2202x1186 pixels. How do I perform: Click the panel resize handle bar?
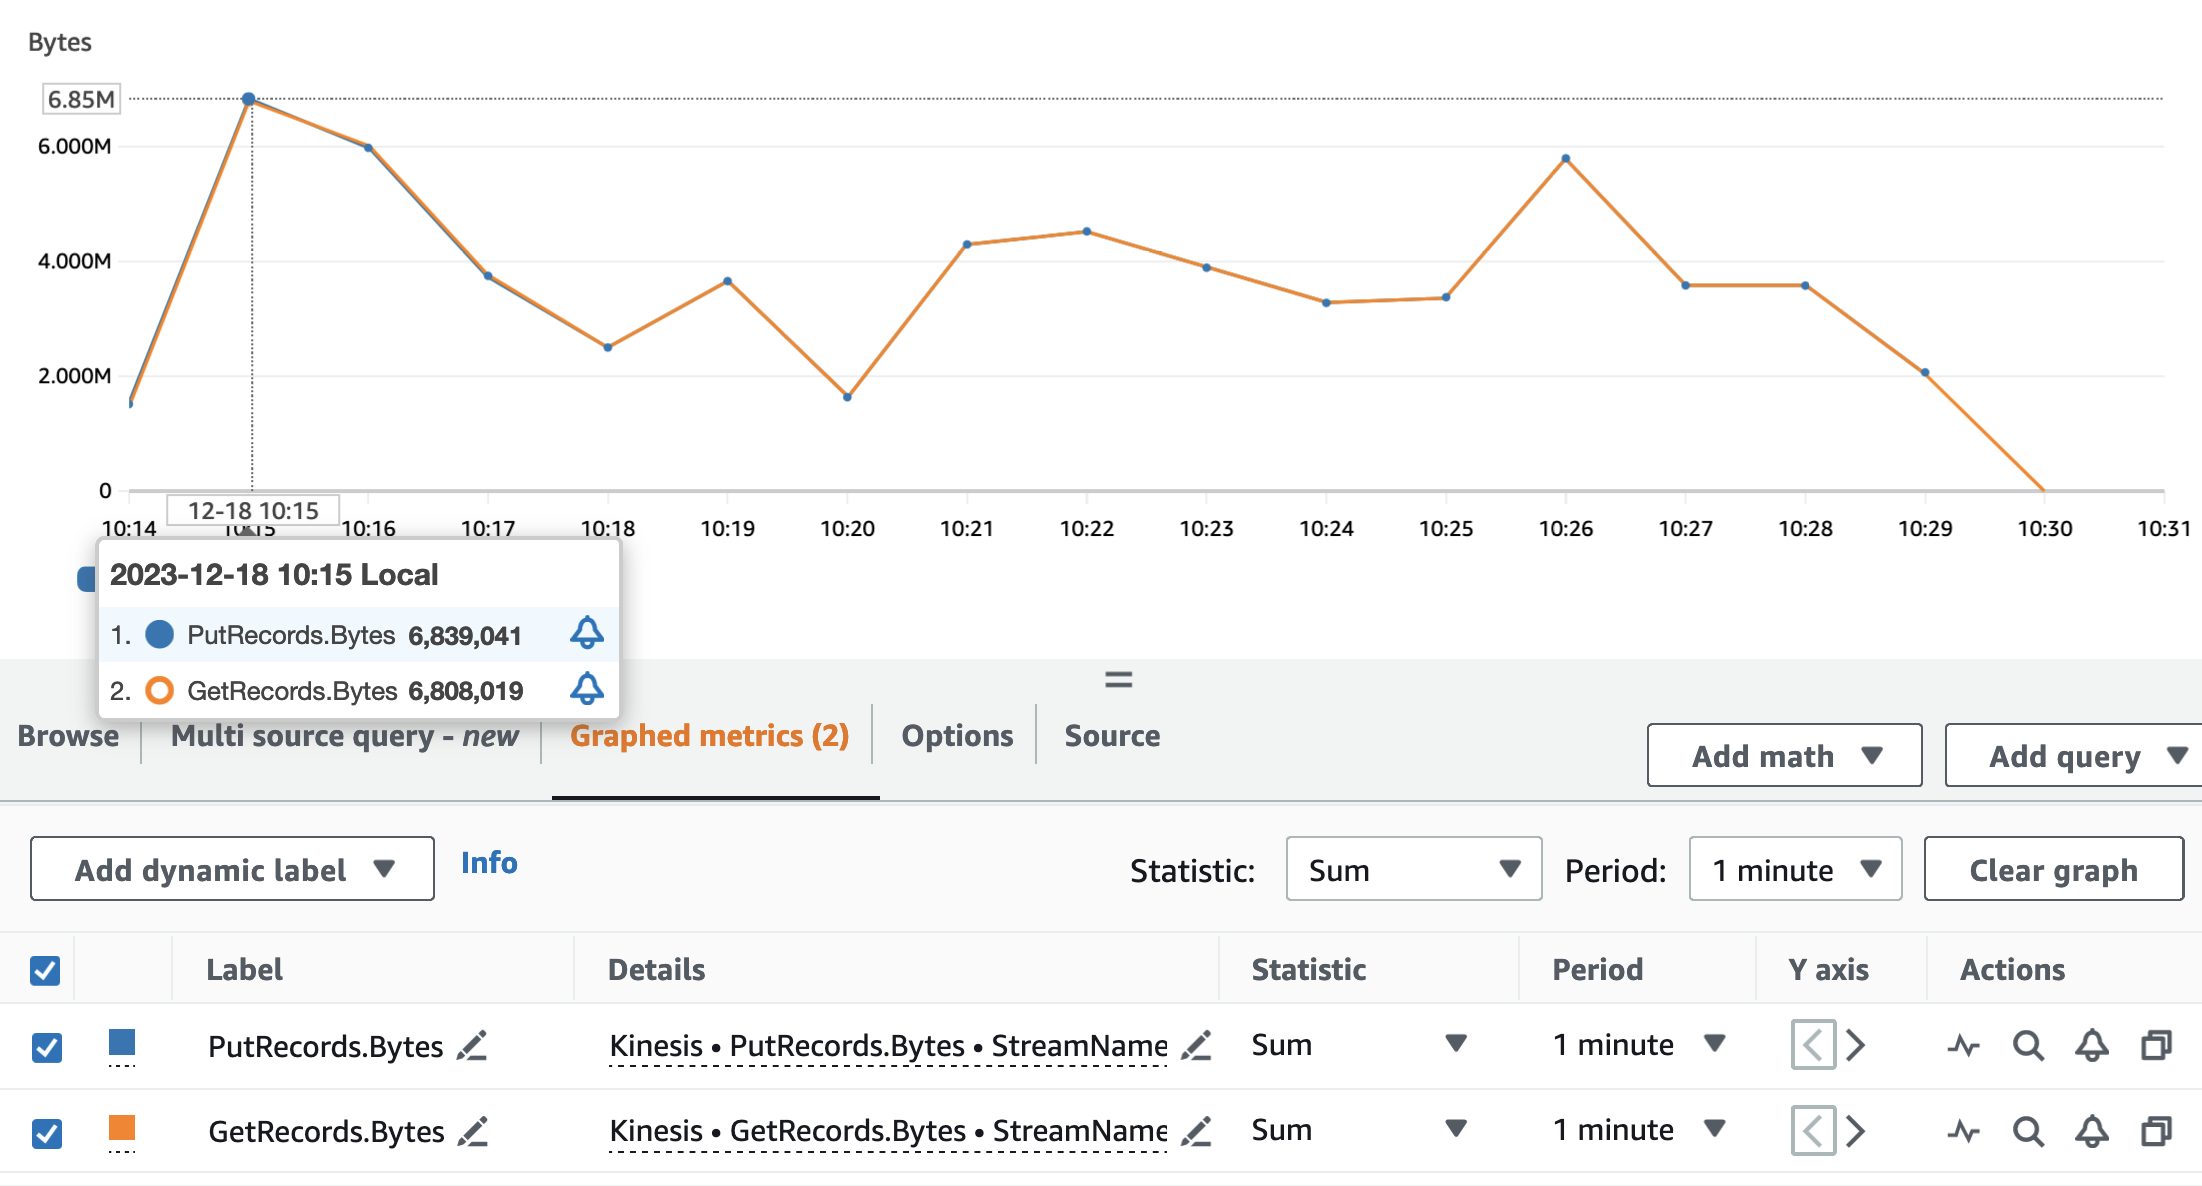[x=1118, y=680]
